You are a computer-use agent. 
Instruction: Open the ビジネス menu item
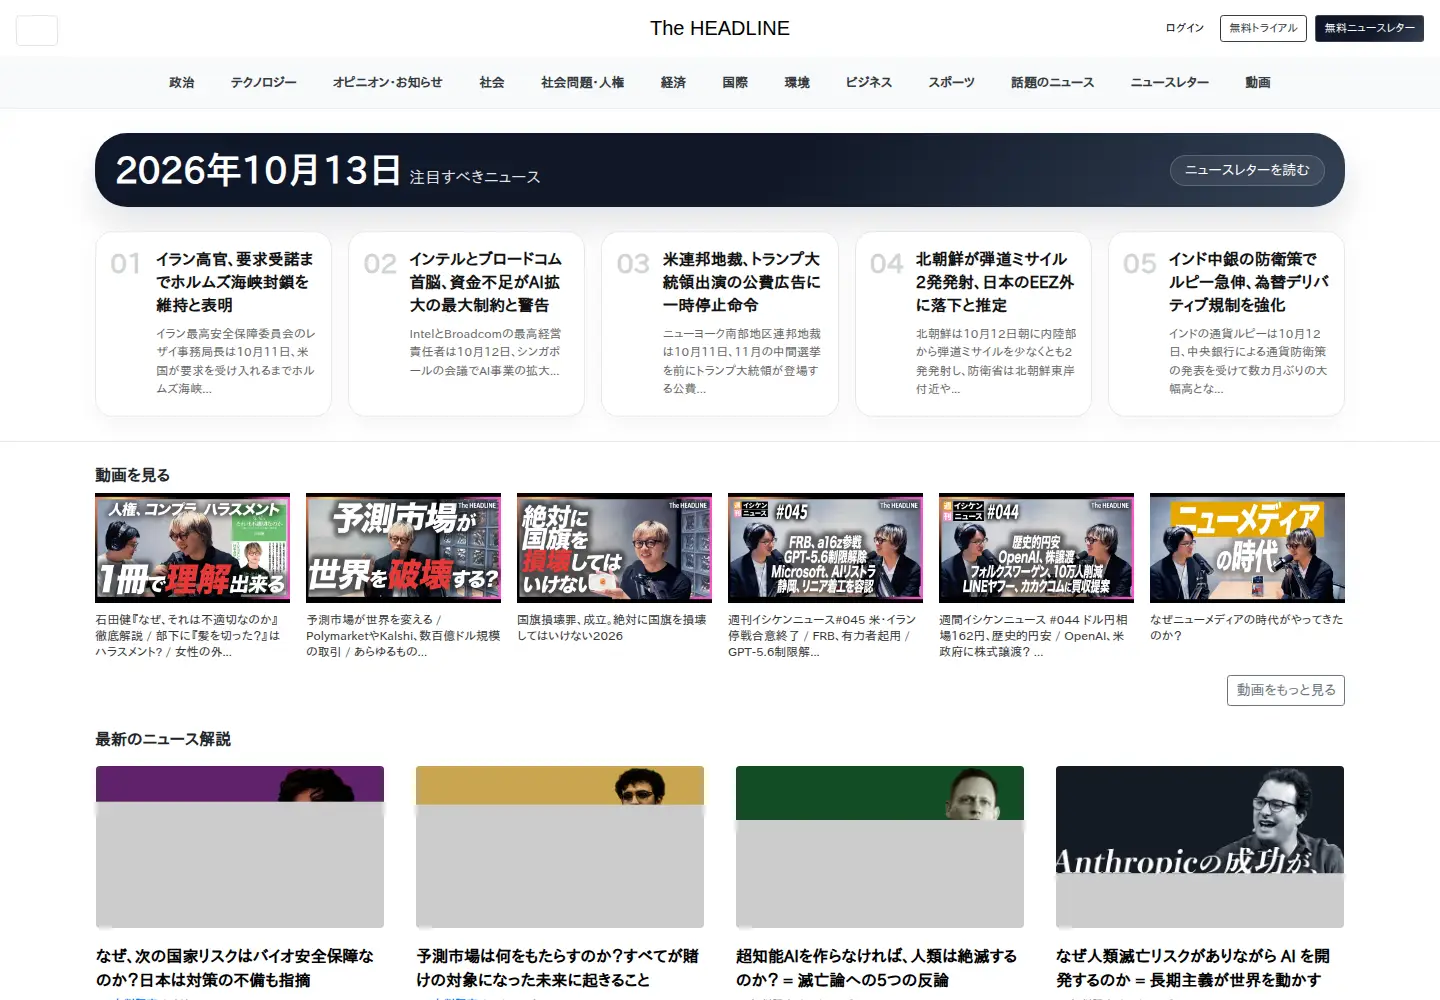click(868, 82)
